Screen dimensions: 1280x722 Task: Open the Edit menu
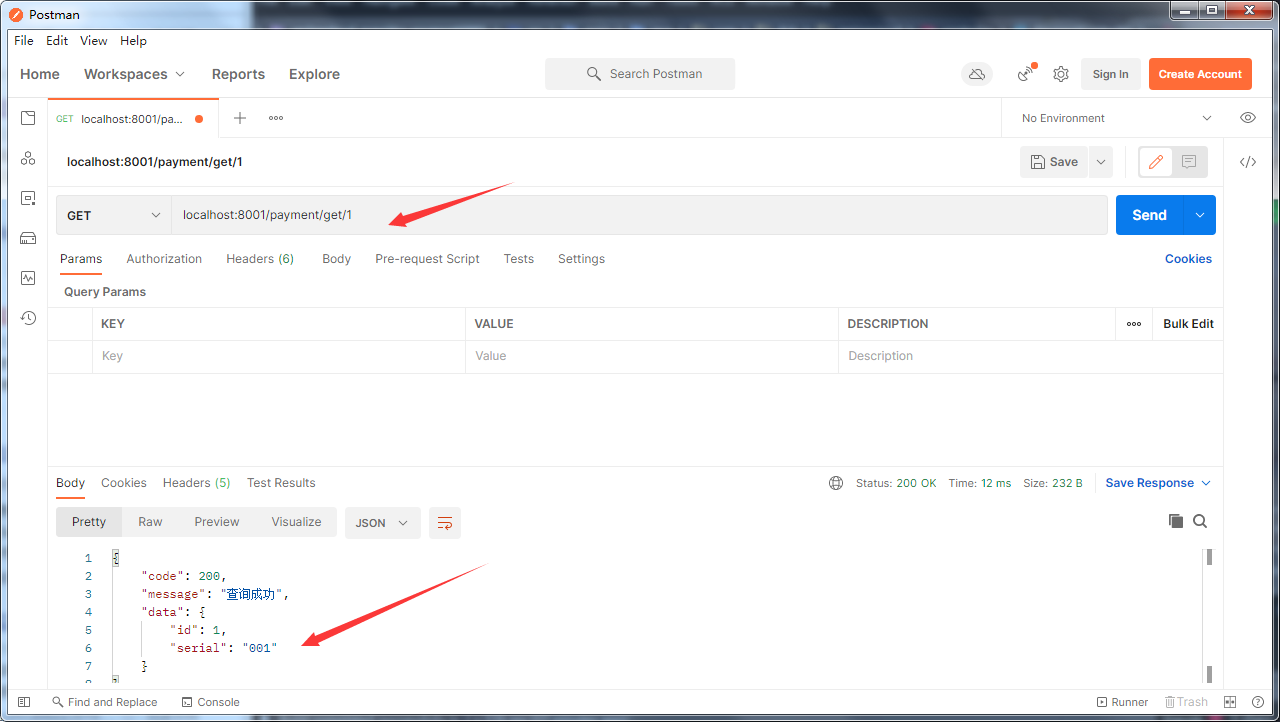coord(57,41)
